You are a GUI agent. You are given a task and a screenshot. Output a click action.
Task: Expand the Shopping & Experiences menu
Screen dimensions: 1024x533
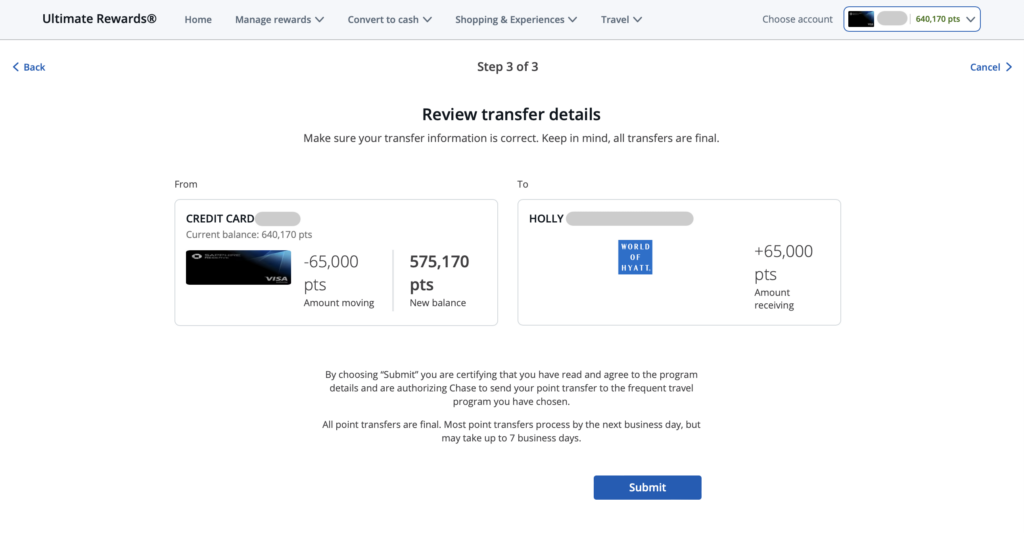click(516, 19)
